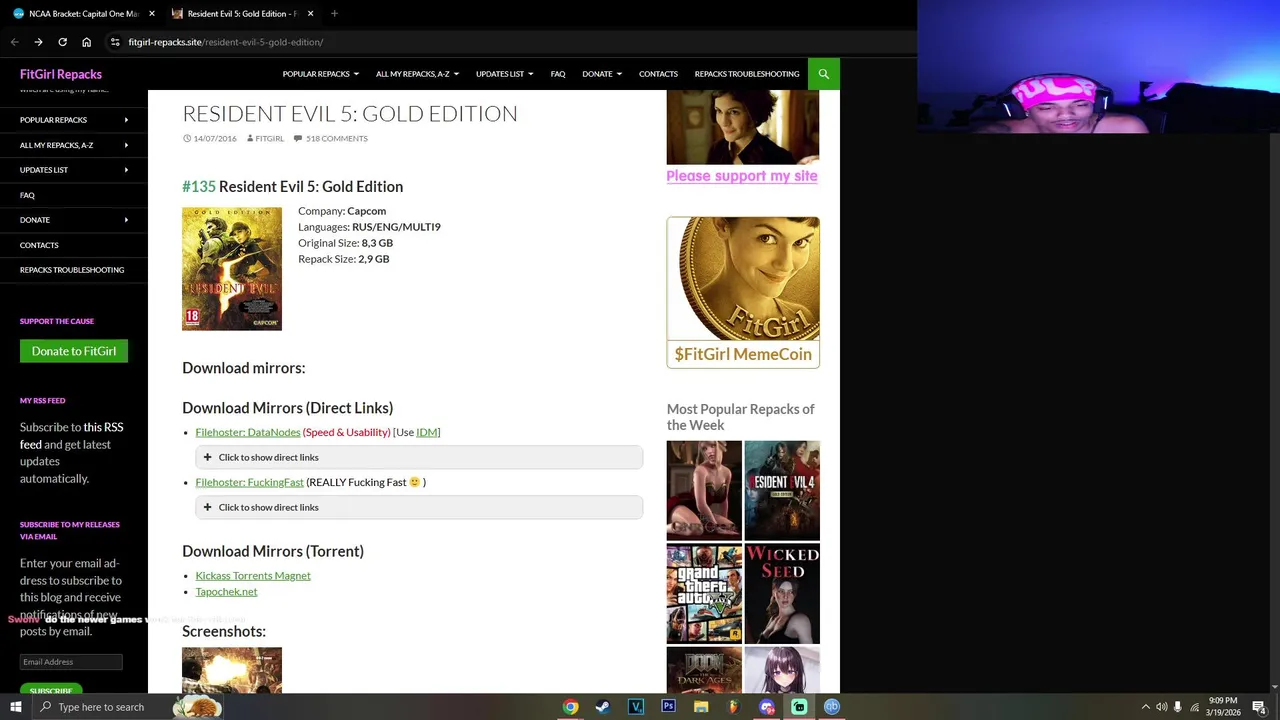The image size is (1280, 720).
Task: Open FAQ in the left sidebar
Action: (x=27, y=195)
